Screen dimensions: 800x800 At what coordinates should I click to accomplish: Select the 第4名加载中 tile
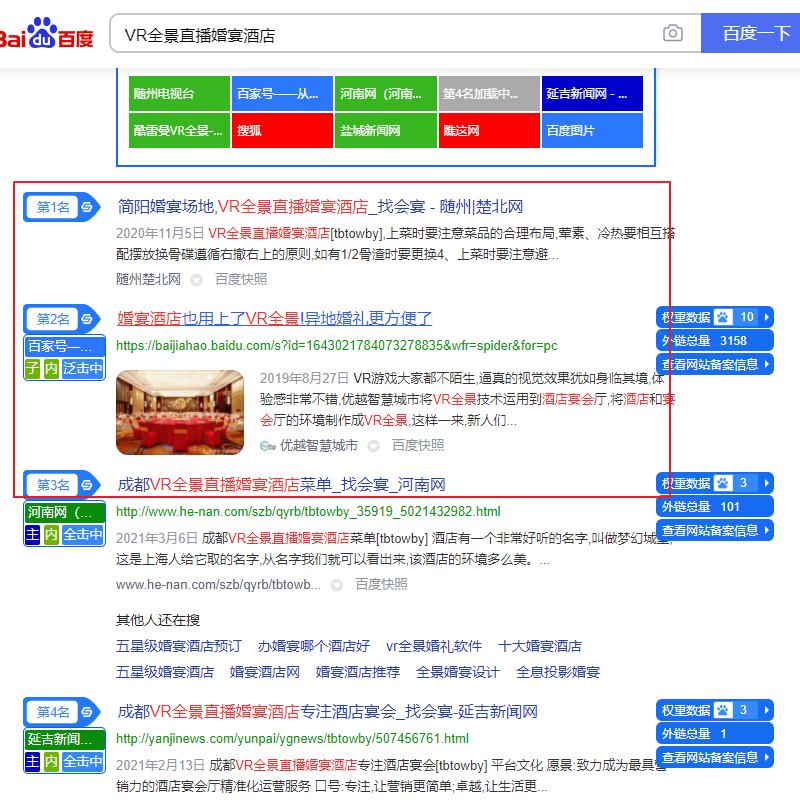pyautogui.click(x=489, y=93)
